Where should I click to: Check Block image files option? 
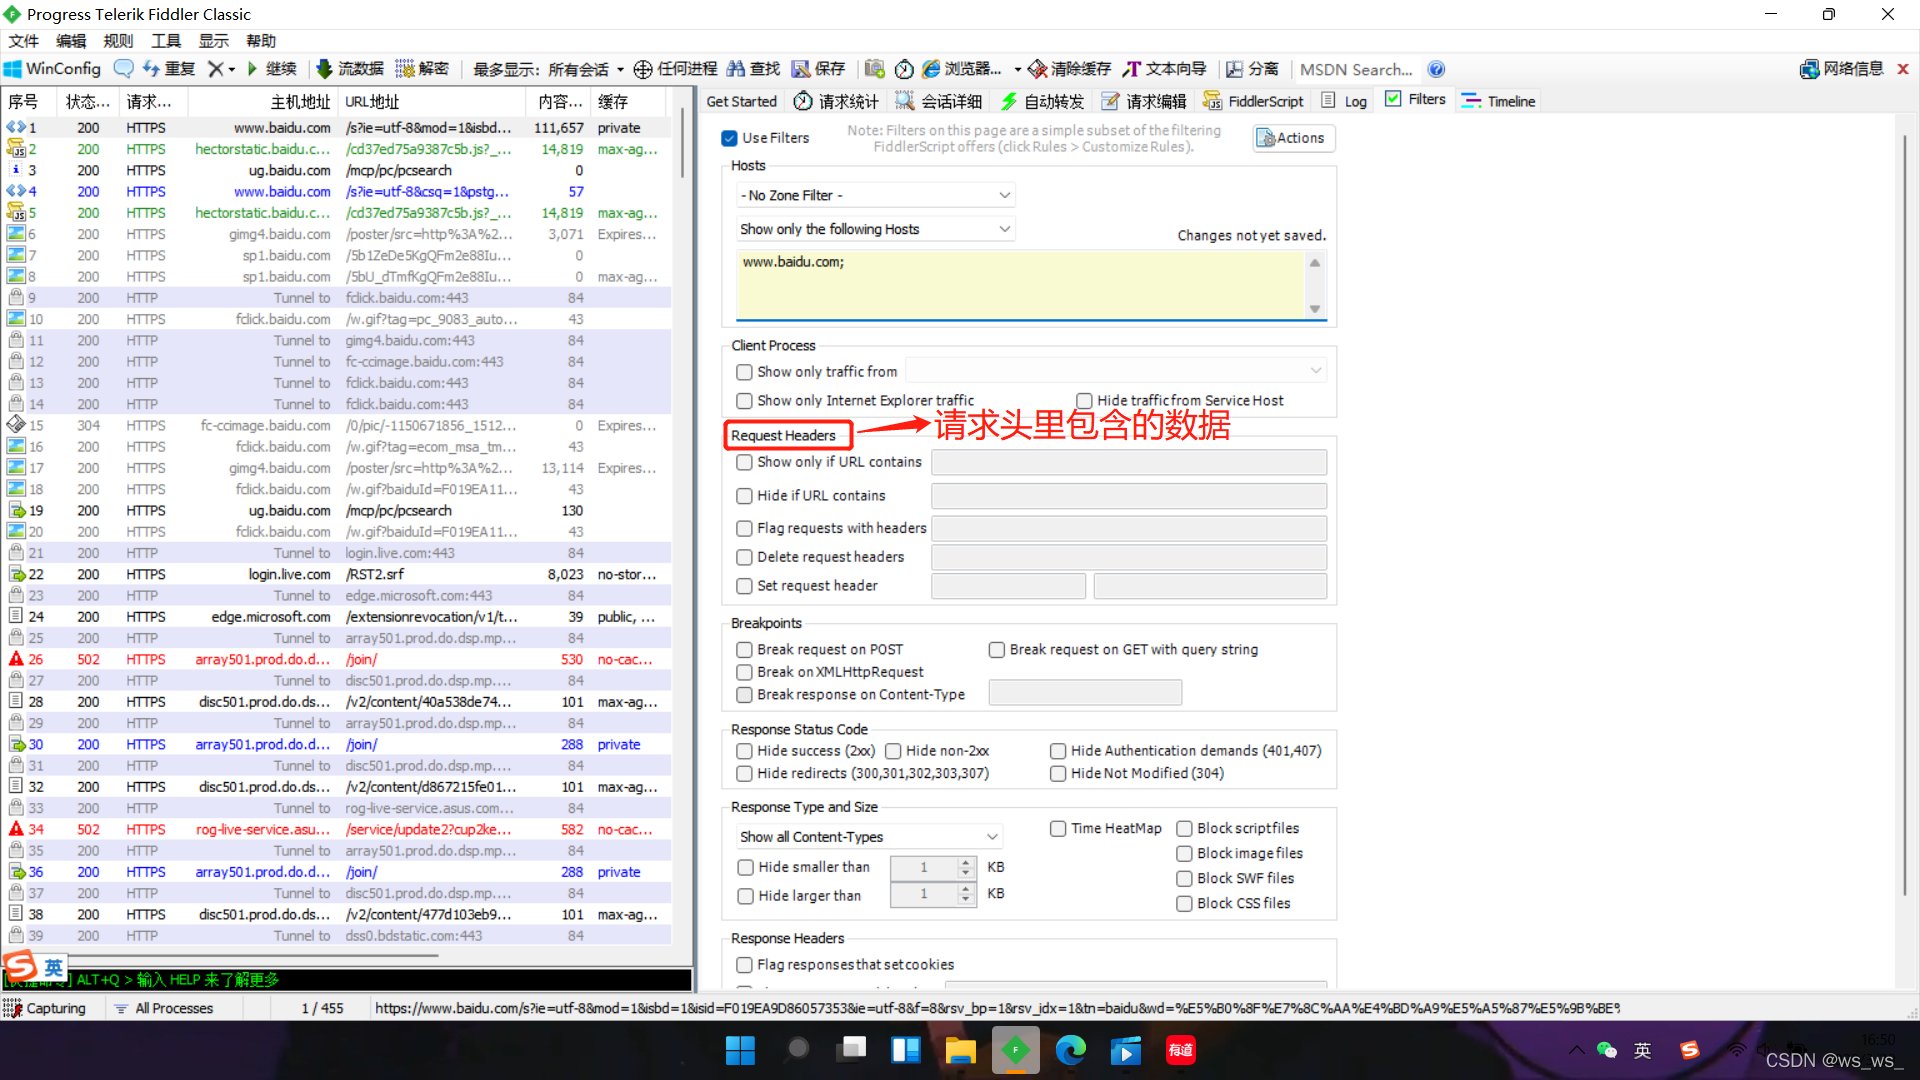1184,854
